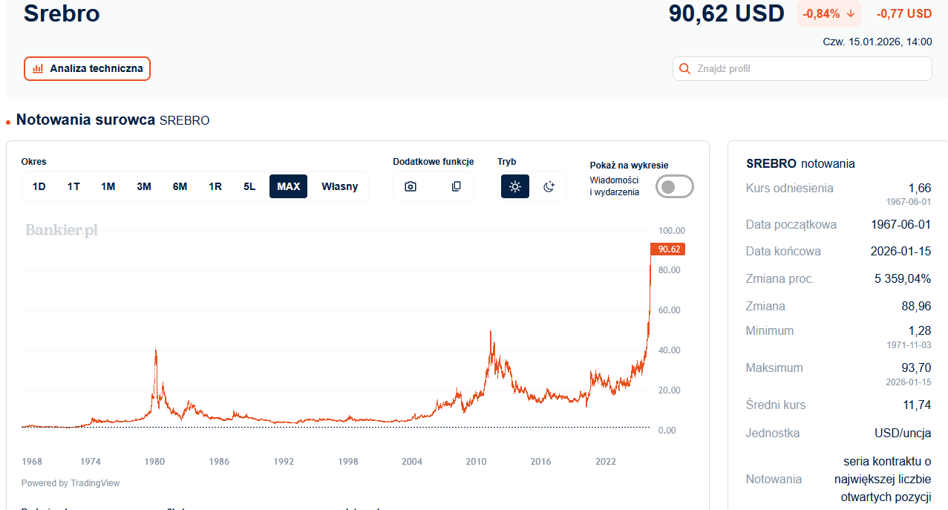Click the Maksimum value 93,70

click(x=917, y=367)
